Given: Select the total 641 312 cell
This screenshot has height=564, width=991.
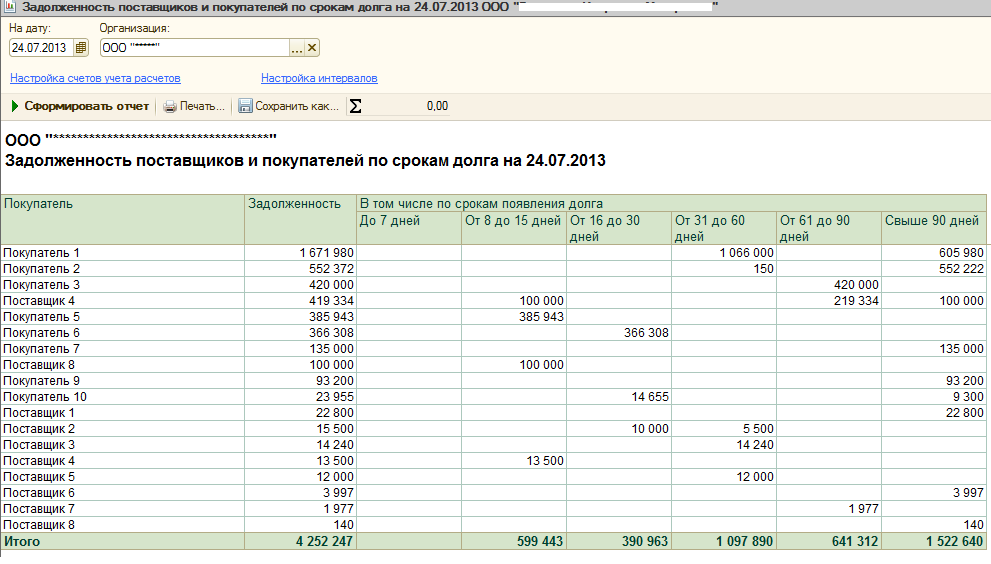Looking at the screenshot, I should tap(829, 541).
